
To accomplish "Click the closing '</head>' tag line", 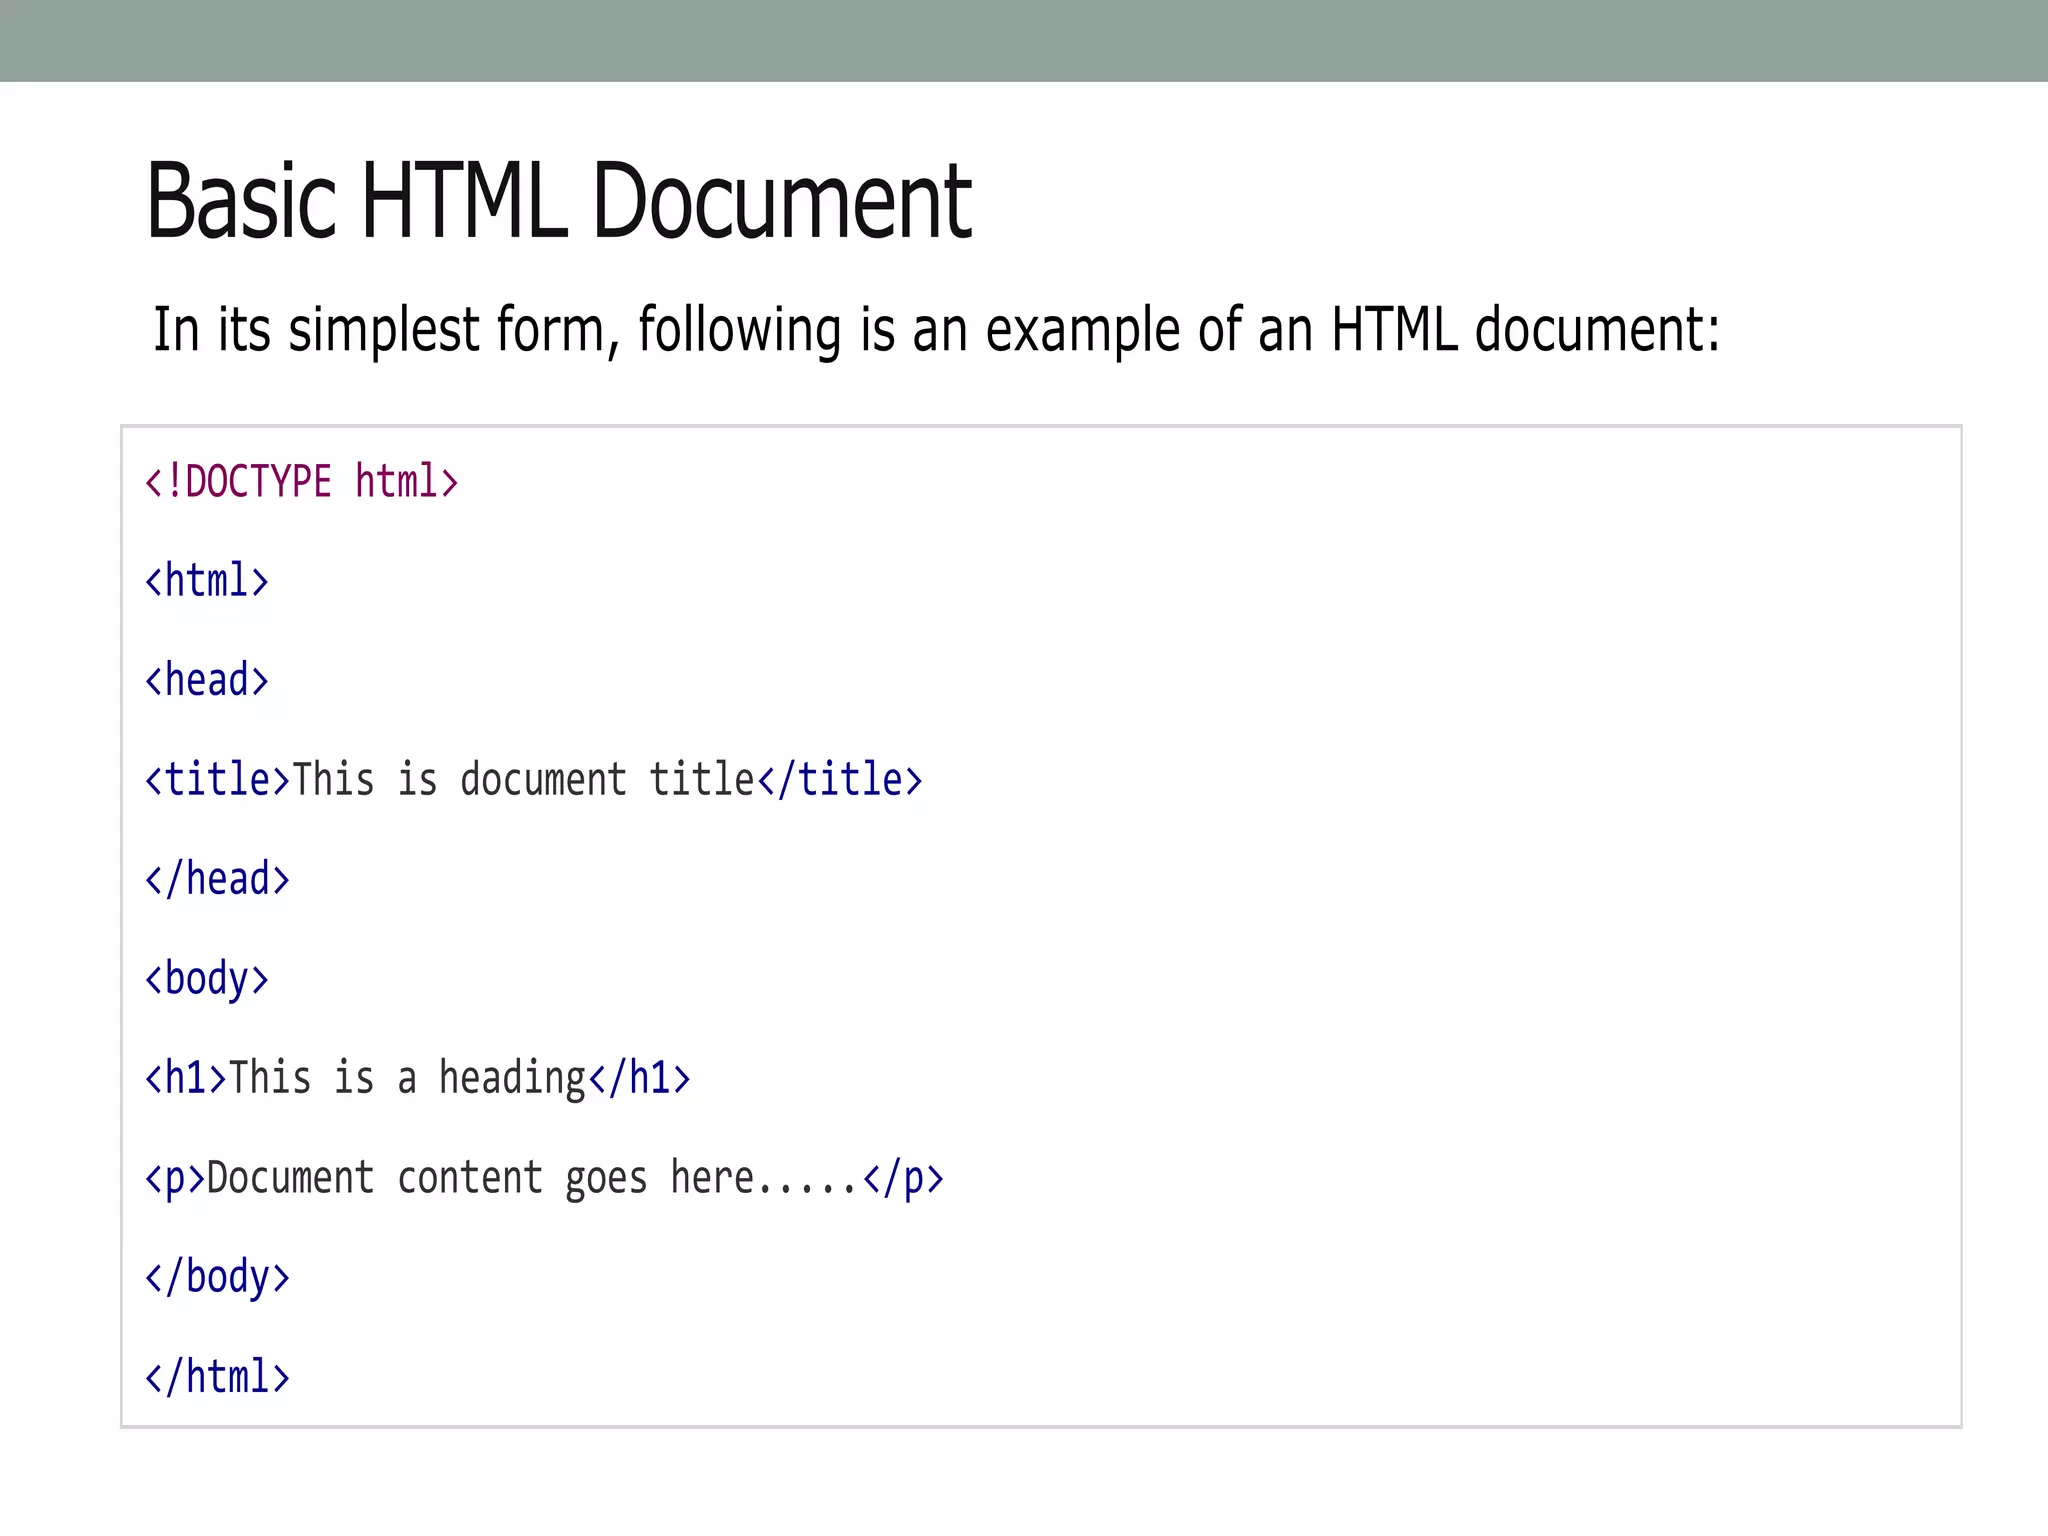I will 217,879.
